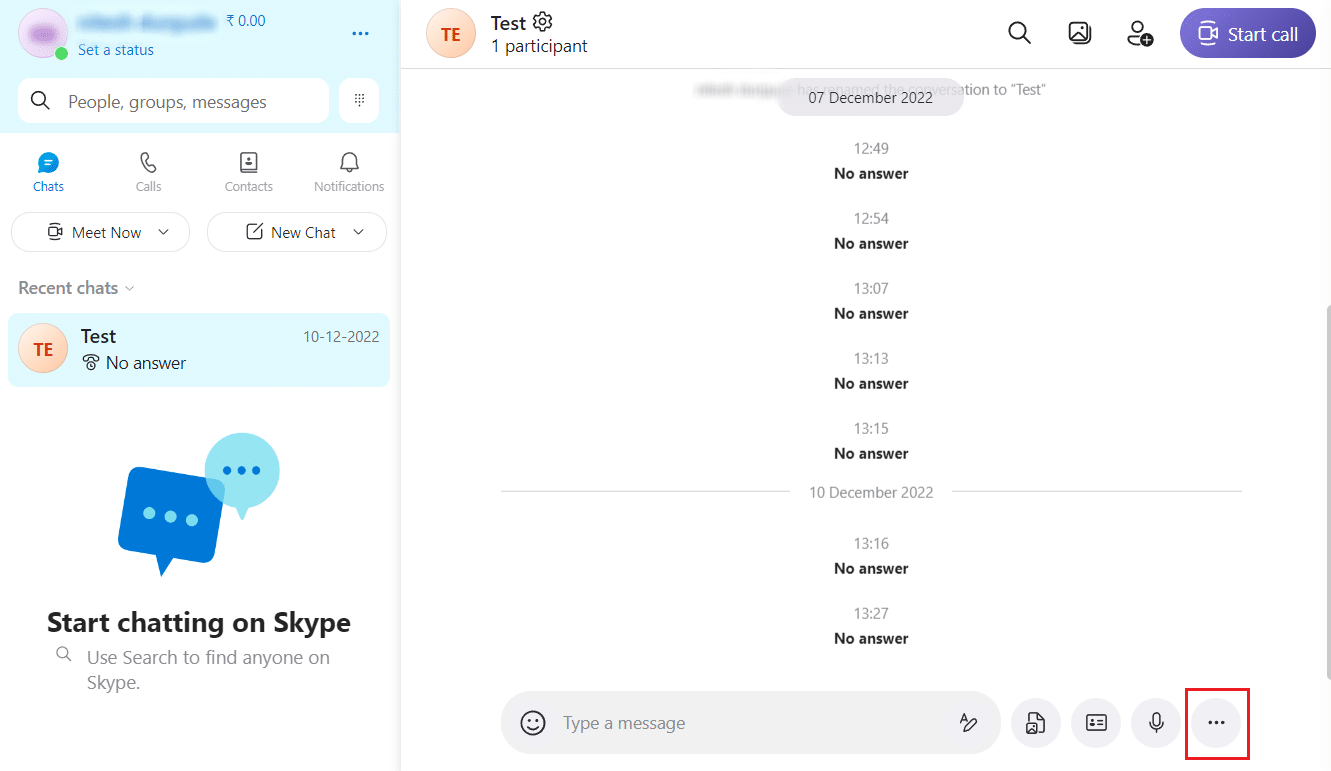Switch to the Calls tab

pyautogui.click(x=148, y=172)
